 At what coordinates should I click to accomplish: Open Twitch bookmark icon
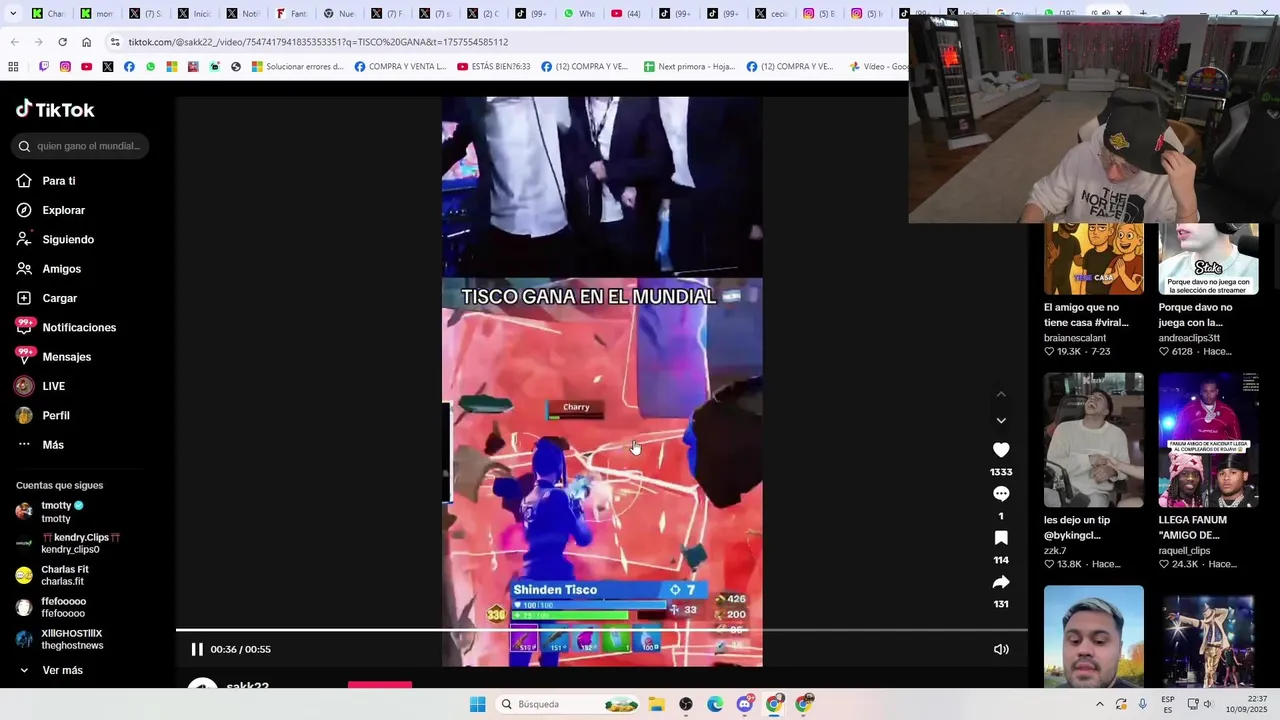(44, 67)
